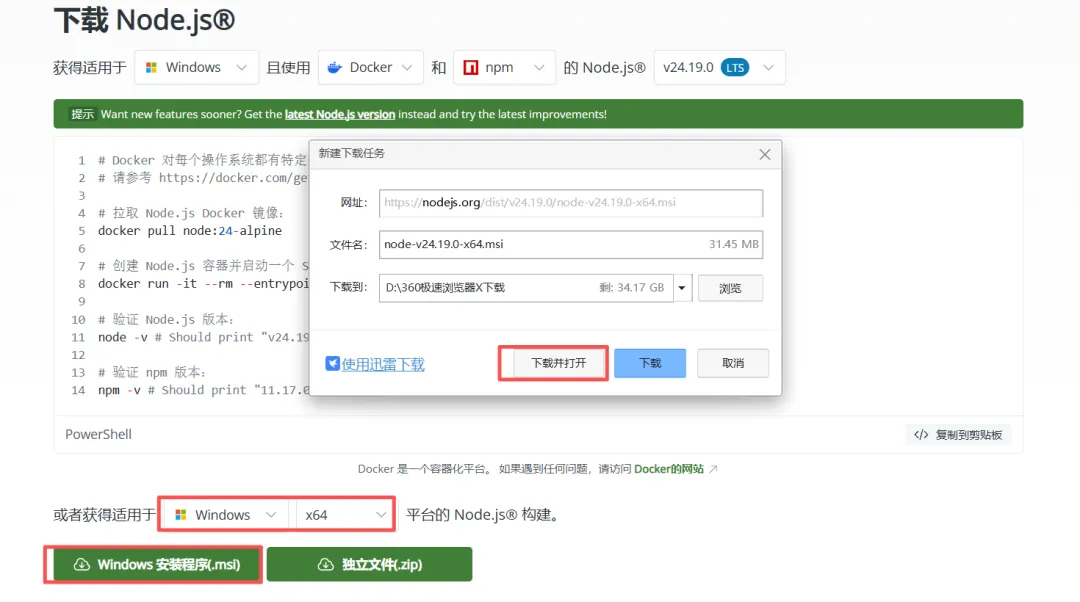Close the 新建下载任务 dialog

click(x=765, y=154)
